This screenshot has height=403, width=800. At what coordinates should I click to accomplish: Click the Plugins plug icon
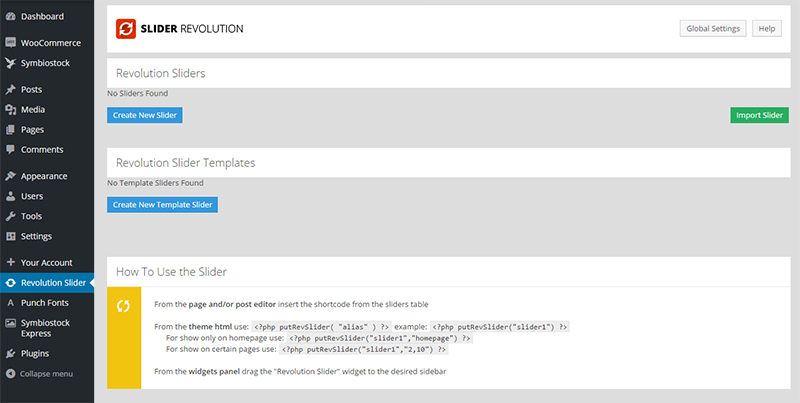[x=10, y=354]
